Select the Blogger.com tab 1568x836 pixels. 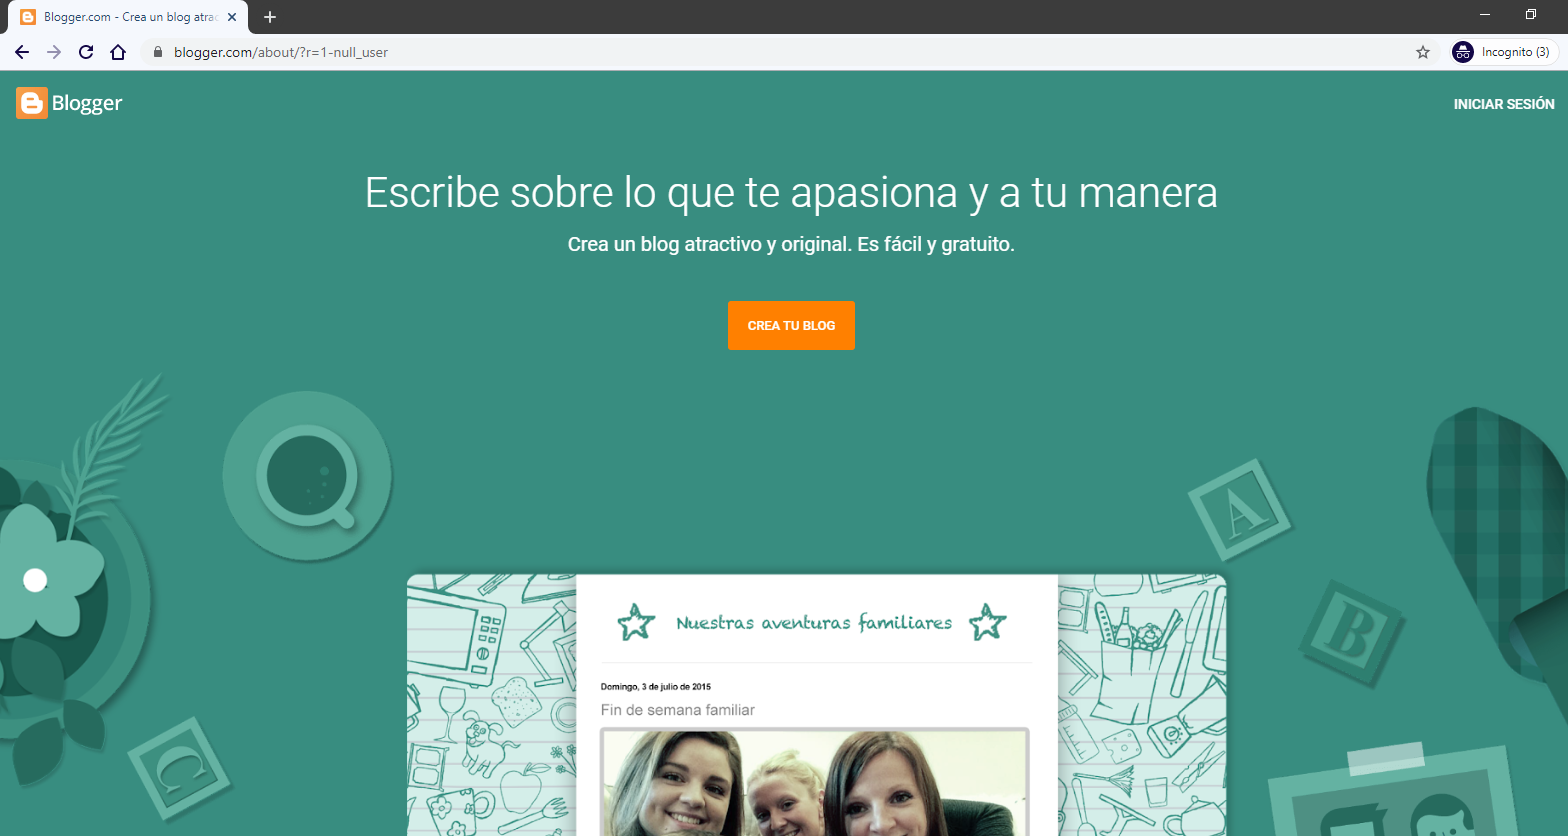coord(127,17)
